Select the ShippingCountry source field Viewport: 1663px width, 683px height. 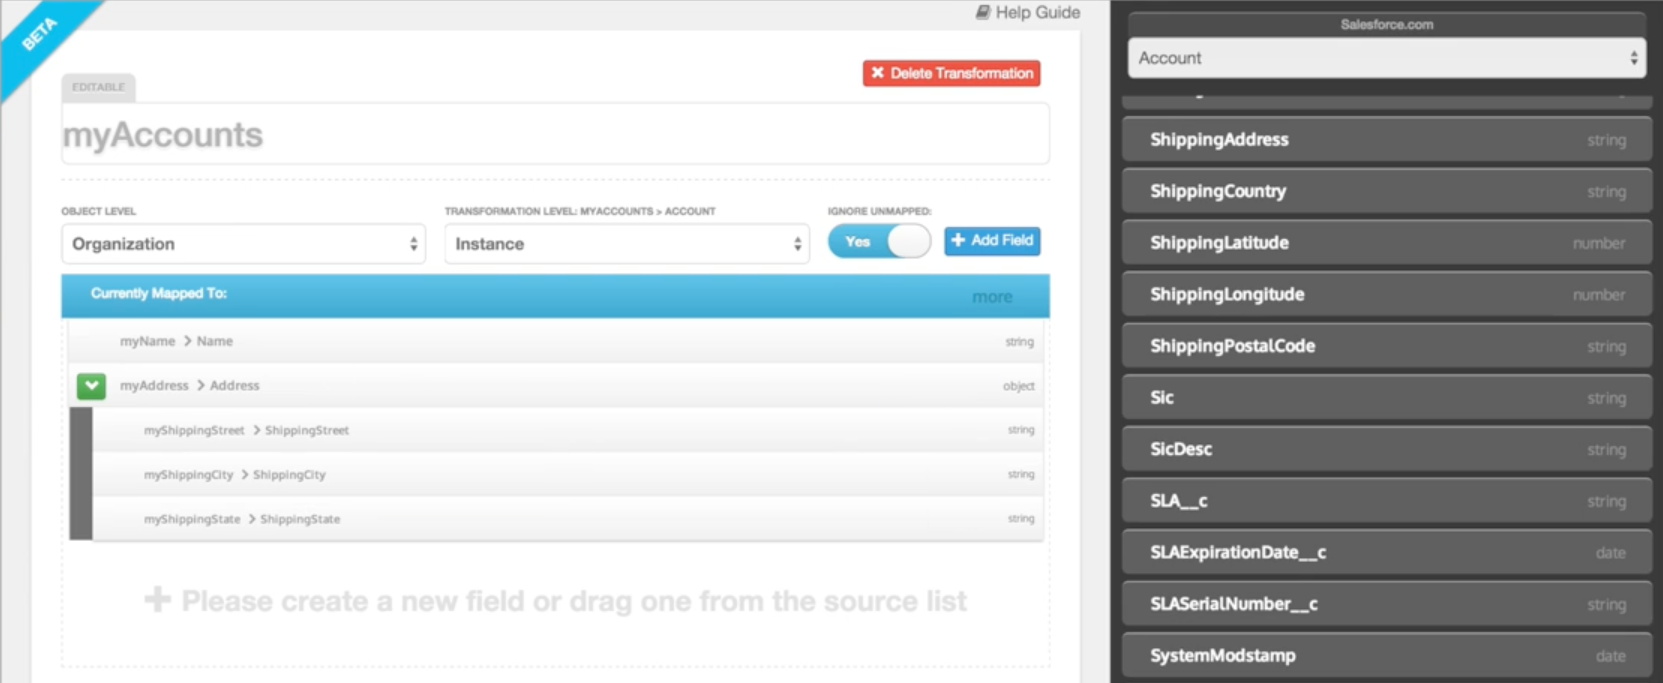(1386, 191)
